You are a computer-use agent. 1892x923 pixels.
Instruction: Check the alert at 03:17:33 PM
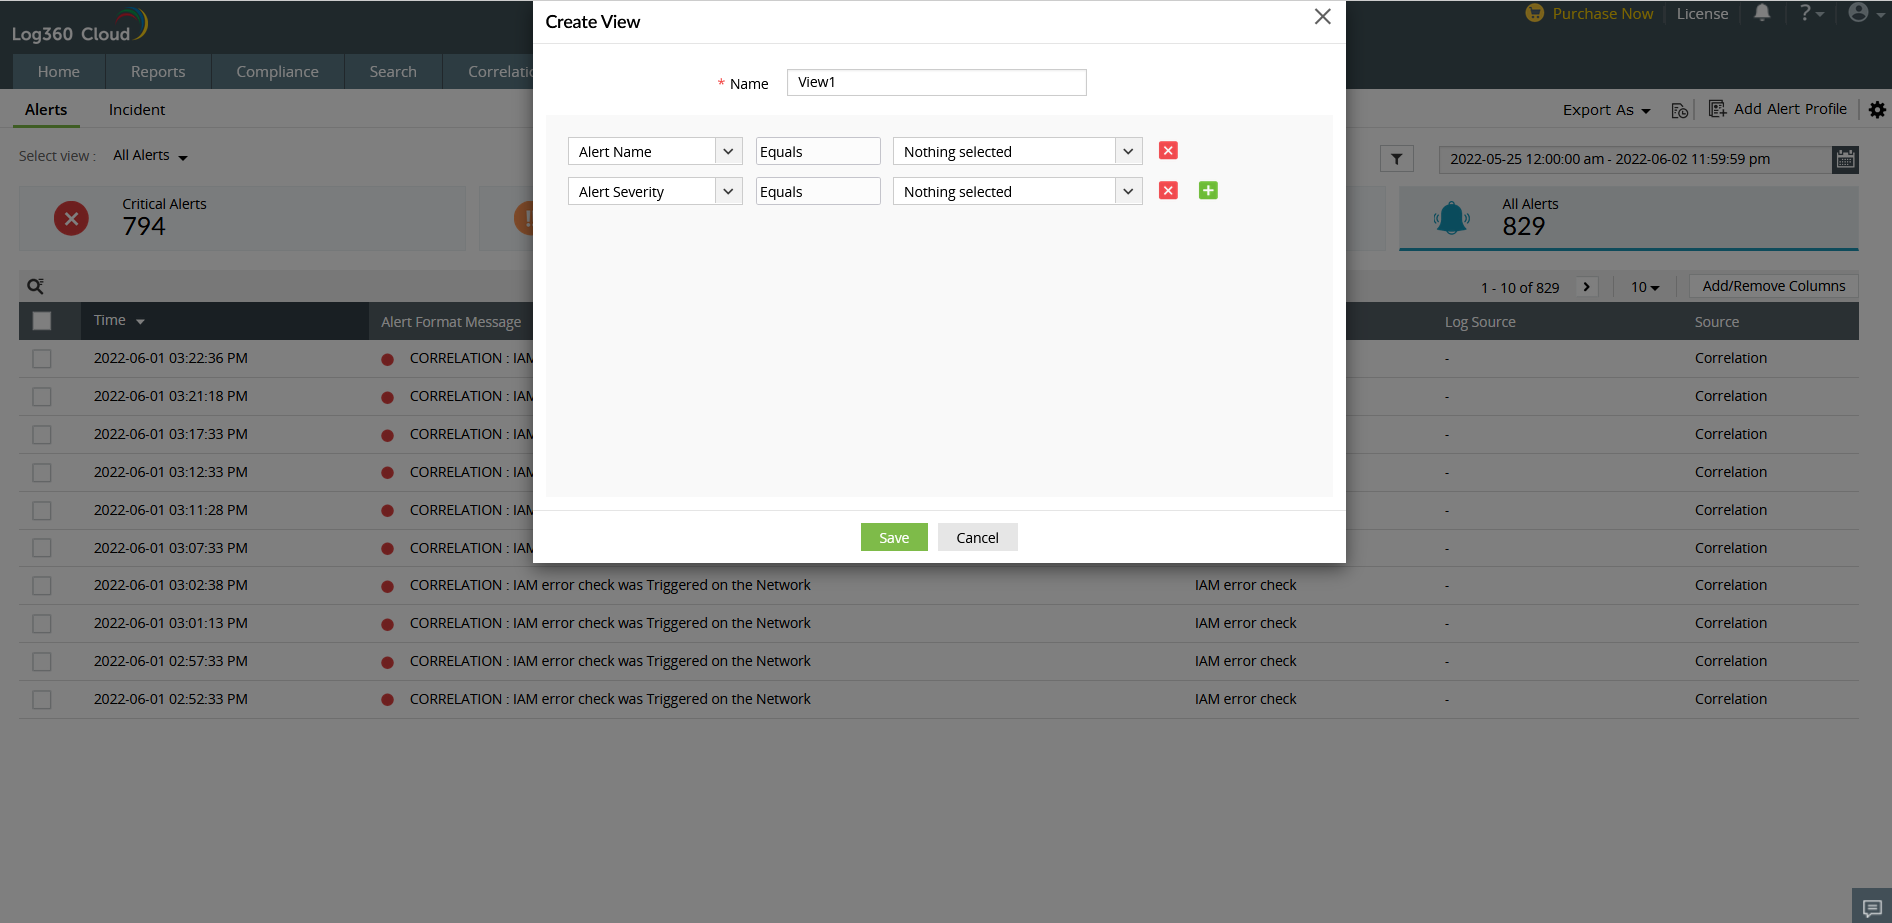tap(42, 435)
